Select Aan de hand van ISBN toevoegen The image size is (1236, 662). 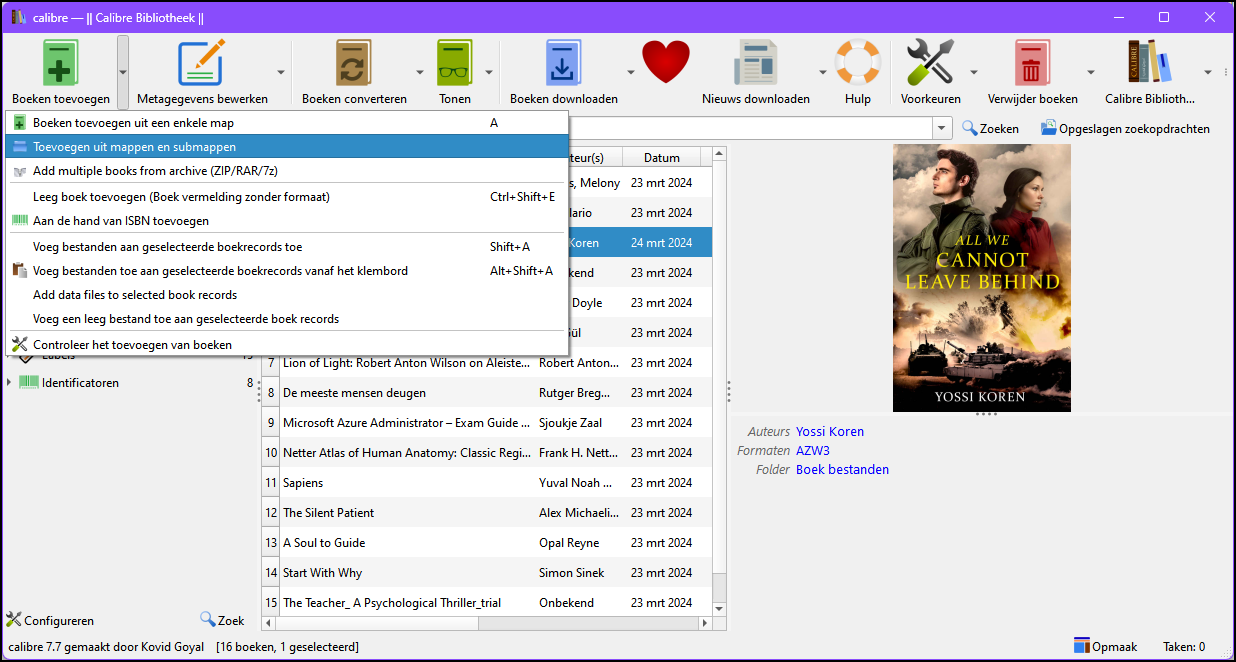point(287,221)
